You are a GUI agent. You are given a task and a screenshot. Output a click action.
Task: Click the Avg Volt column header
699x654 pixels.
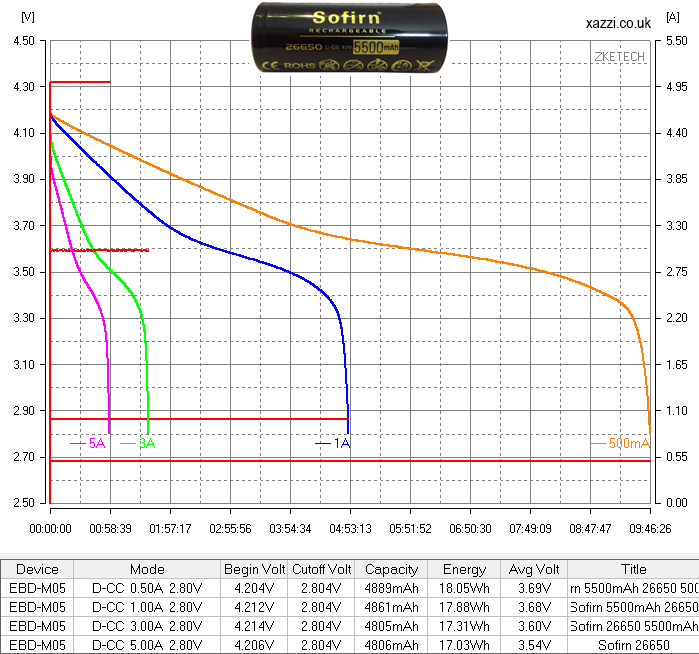click(x=534, y=569)
